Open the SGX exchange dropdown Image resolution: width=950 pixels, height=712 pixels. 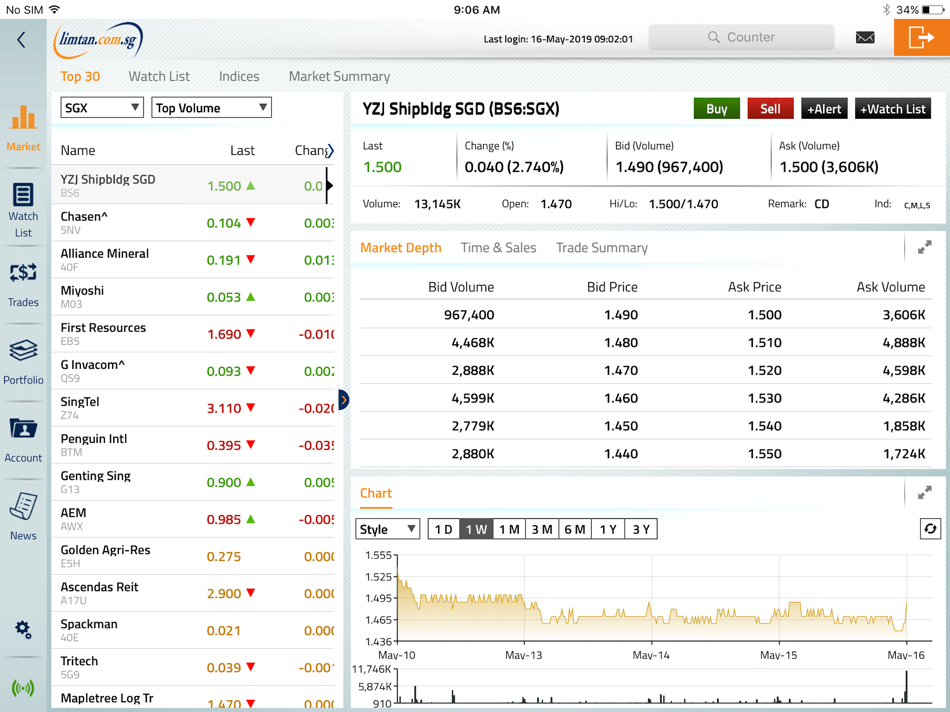tap(102, 108)
